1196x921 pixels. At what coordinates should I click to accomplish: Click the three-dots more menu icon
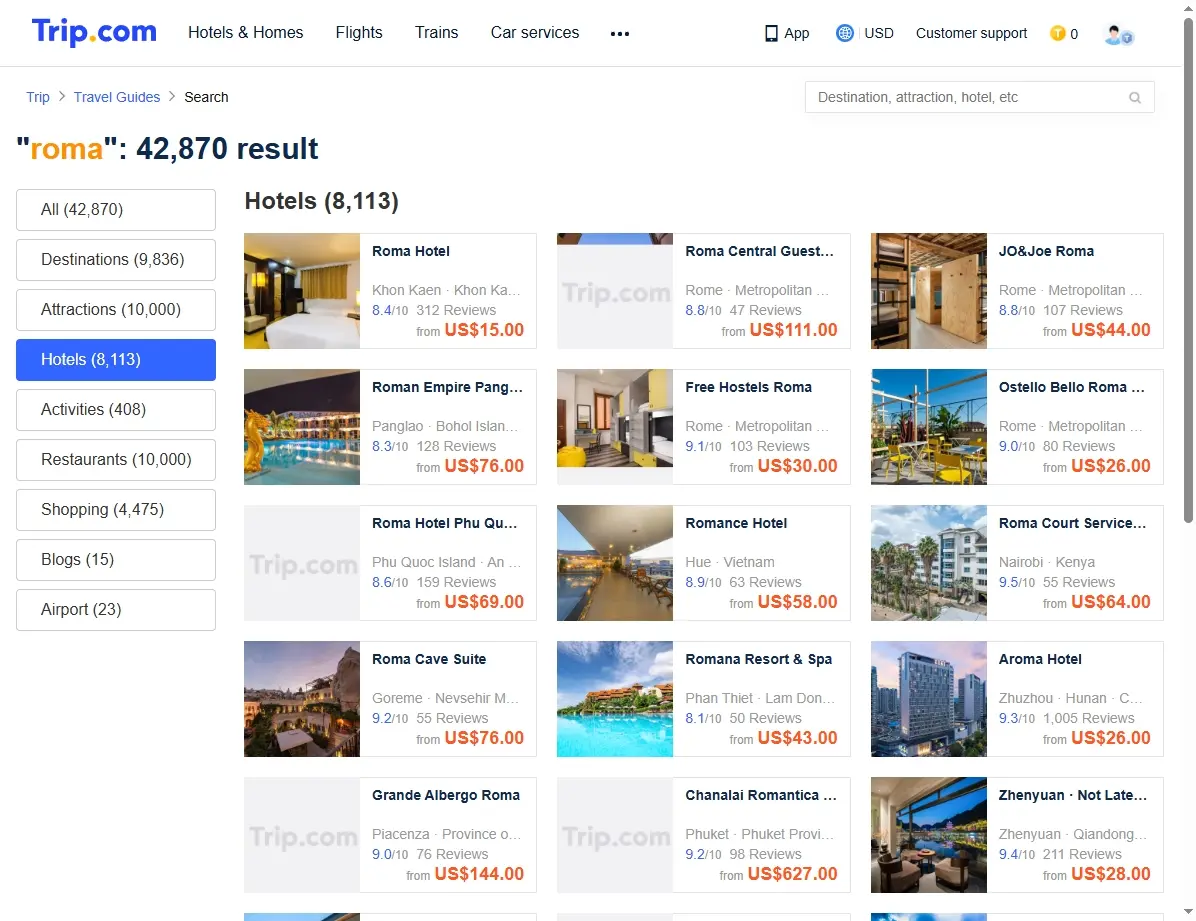pyautogui.click(x=619, y=34)
